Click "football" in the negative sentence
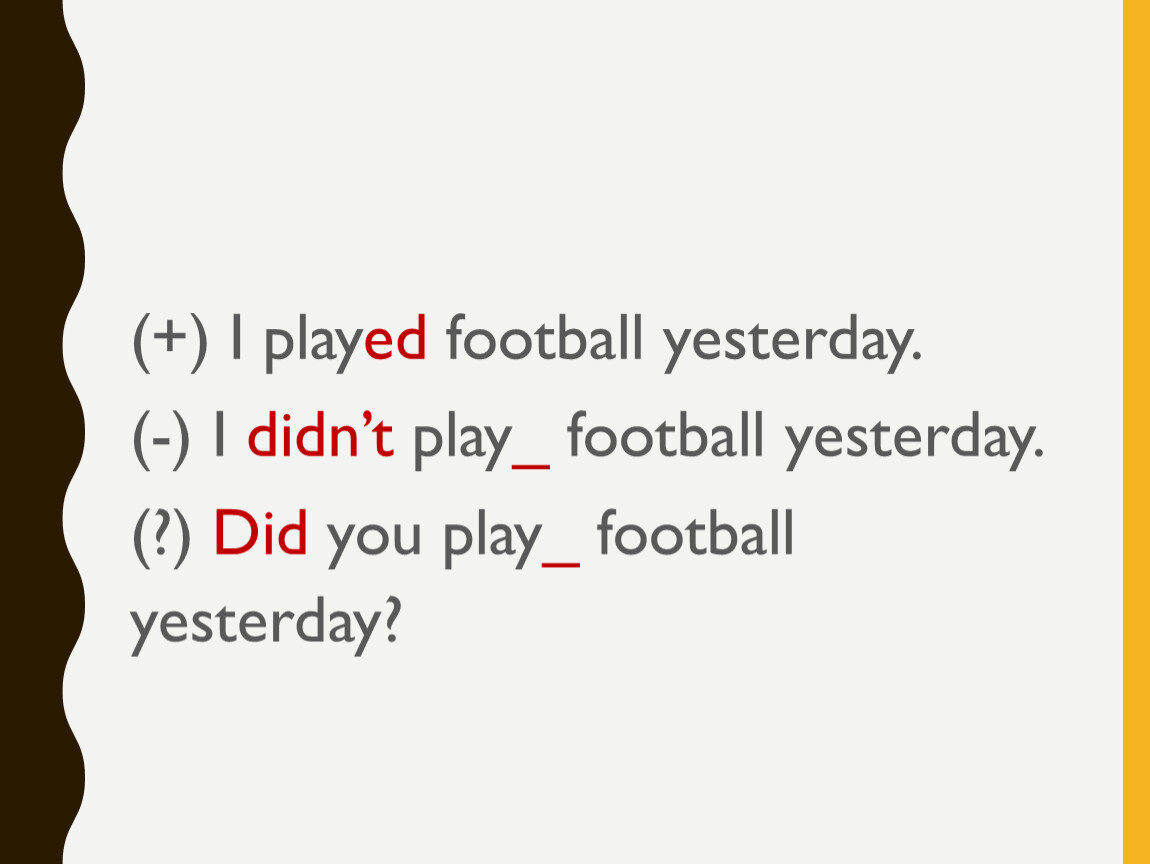 coord(665,435)
